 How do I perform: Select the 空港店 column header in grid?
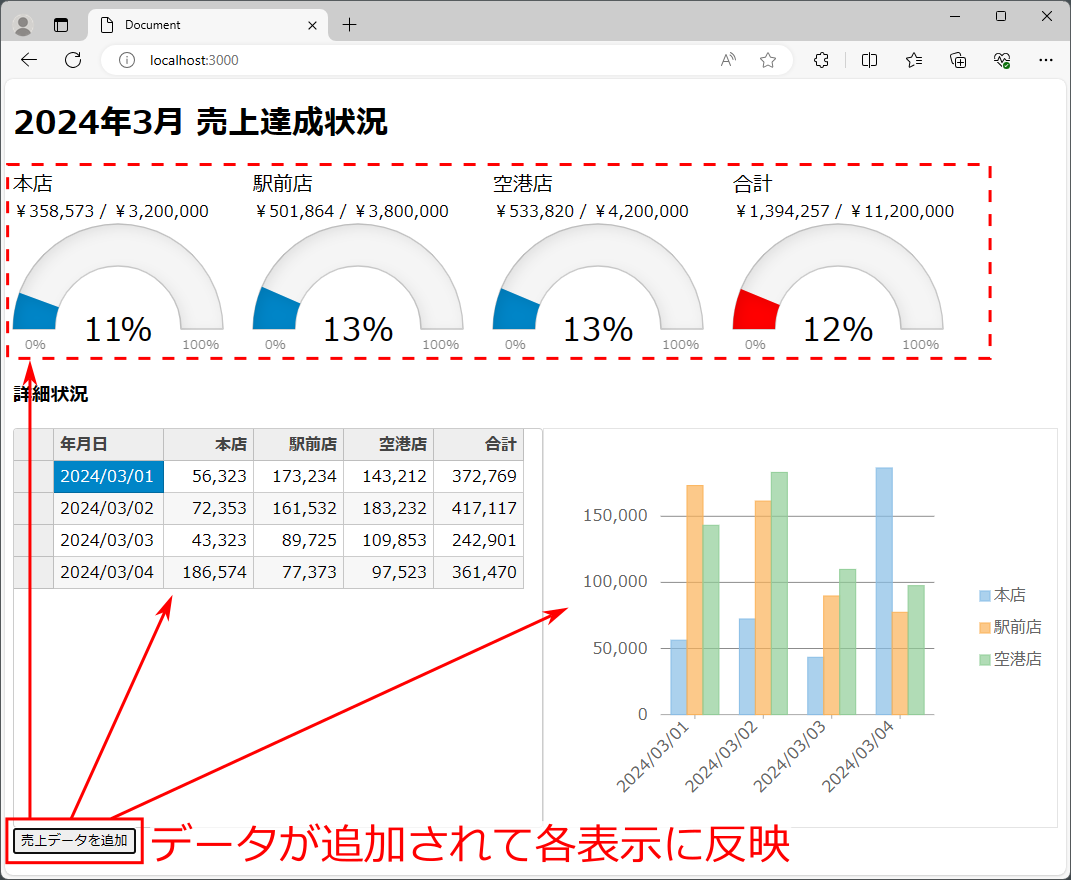(389, 445)
